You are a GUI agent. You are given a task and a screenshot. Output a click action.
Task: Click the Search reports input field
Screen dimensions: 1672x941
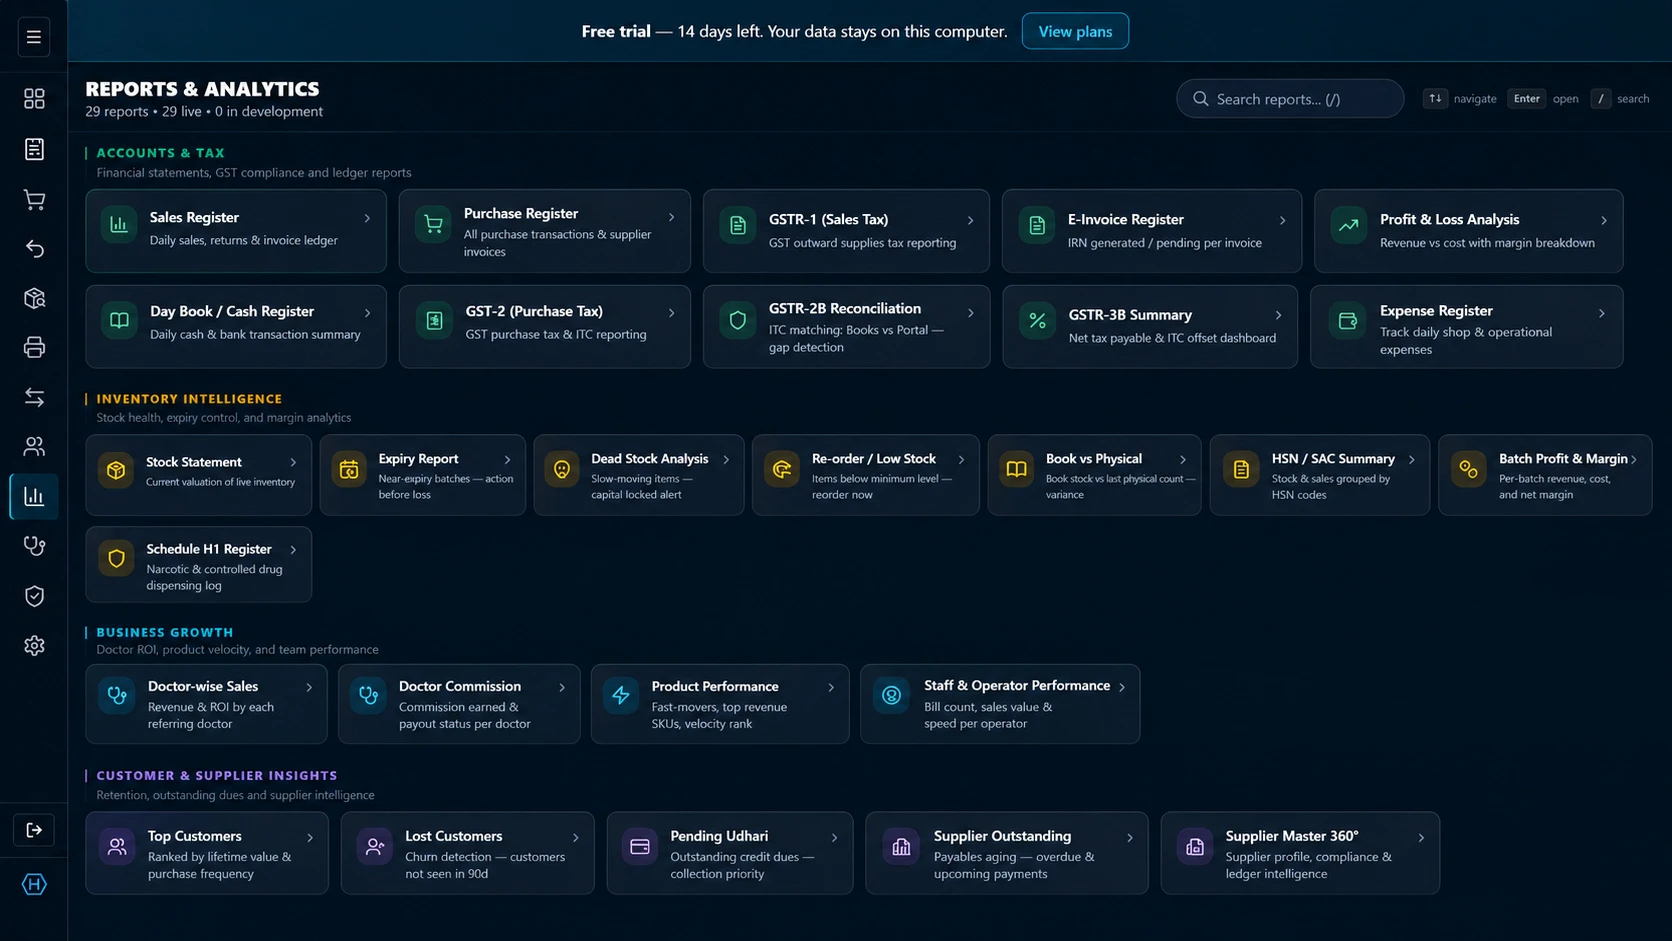click(1290, 99)
